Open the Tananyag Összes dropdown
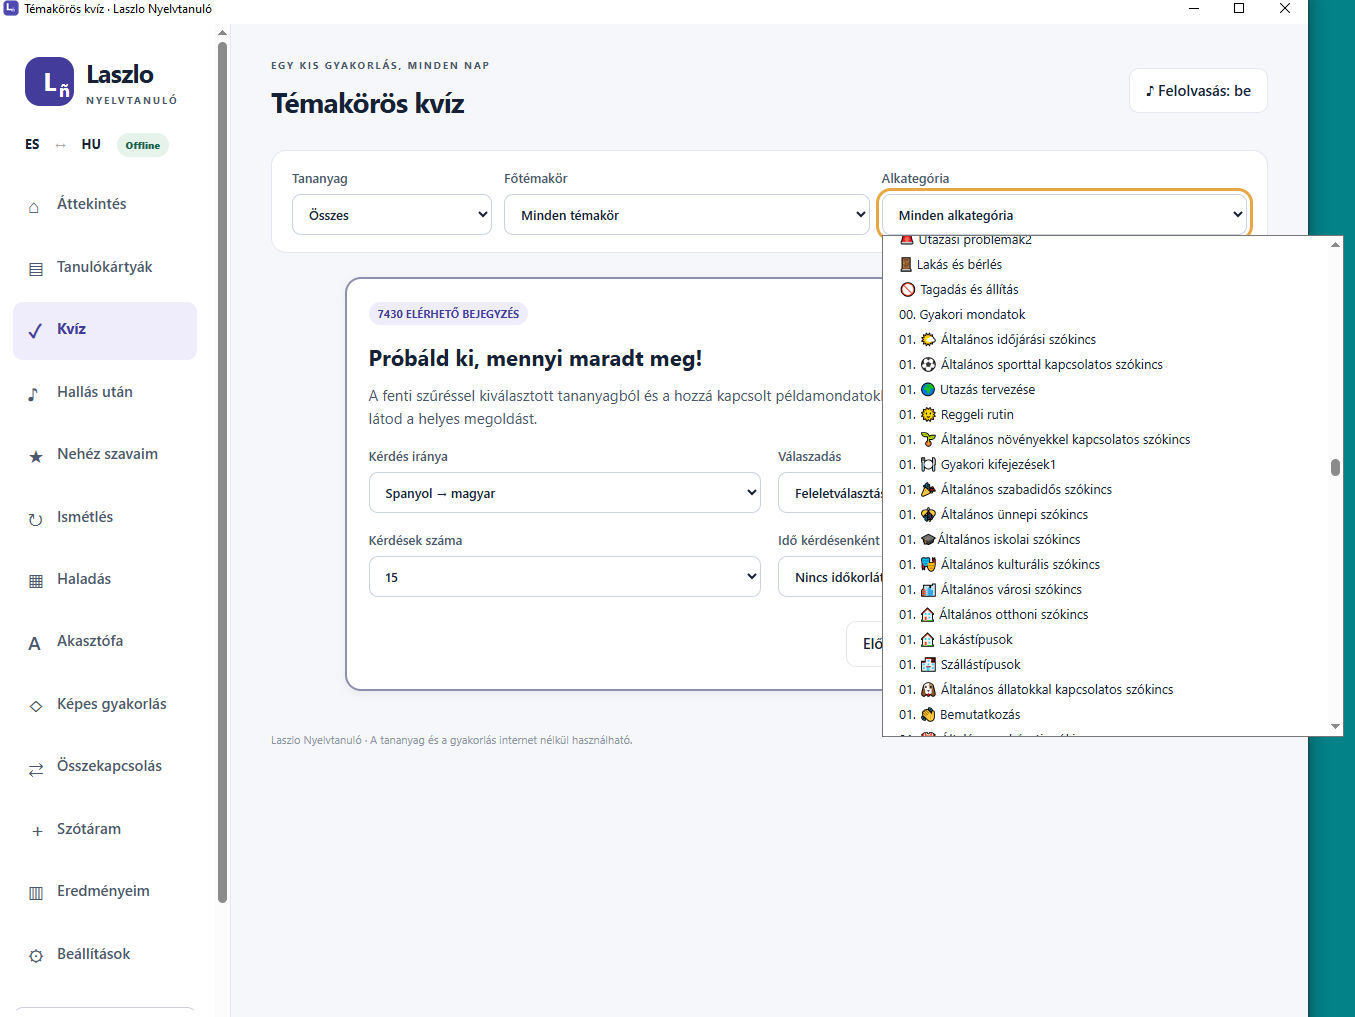Screen dimensions: 1355x1017 point(392,215)
